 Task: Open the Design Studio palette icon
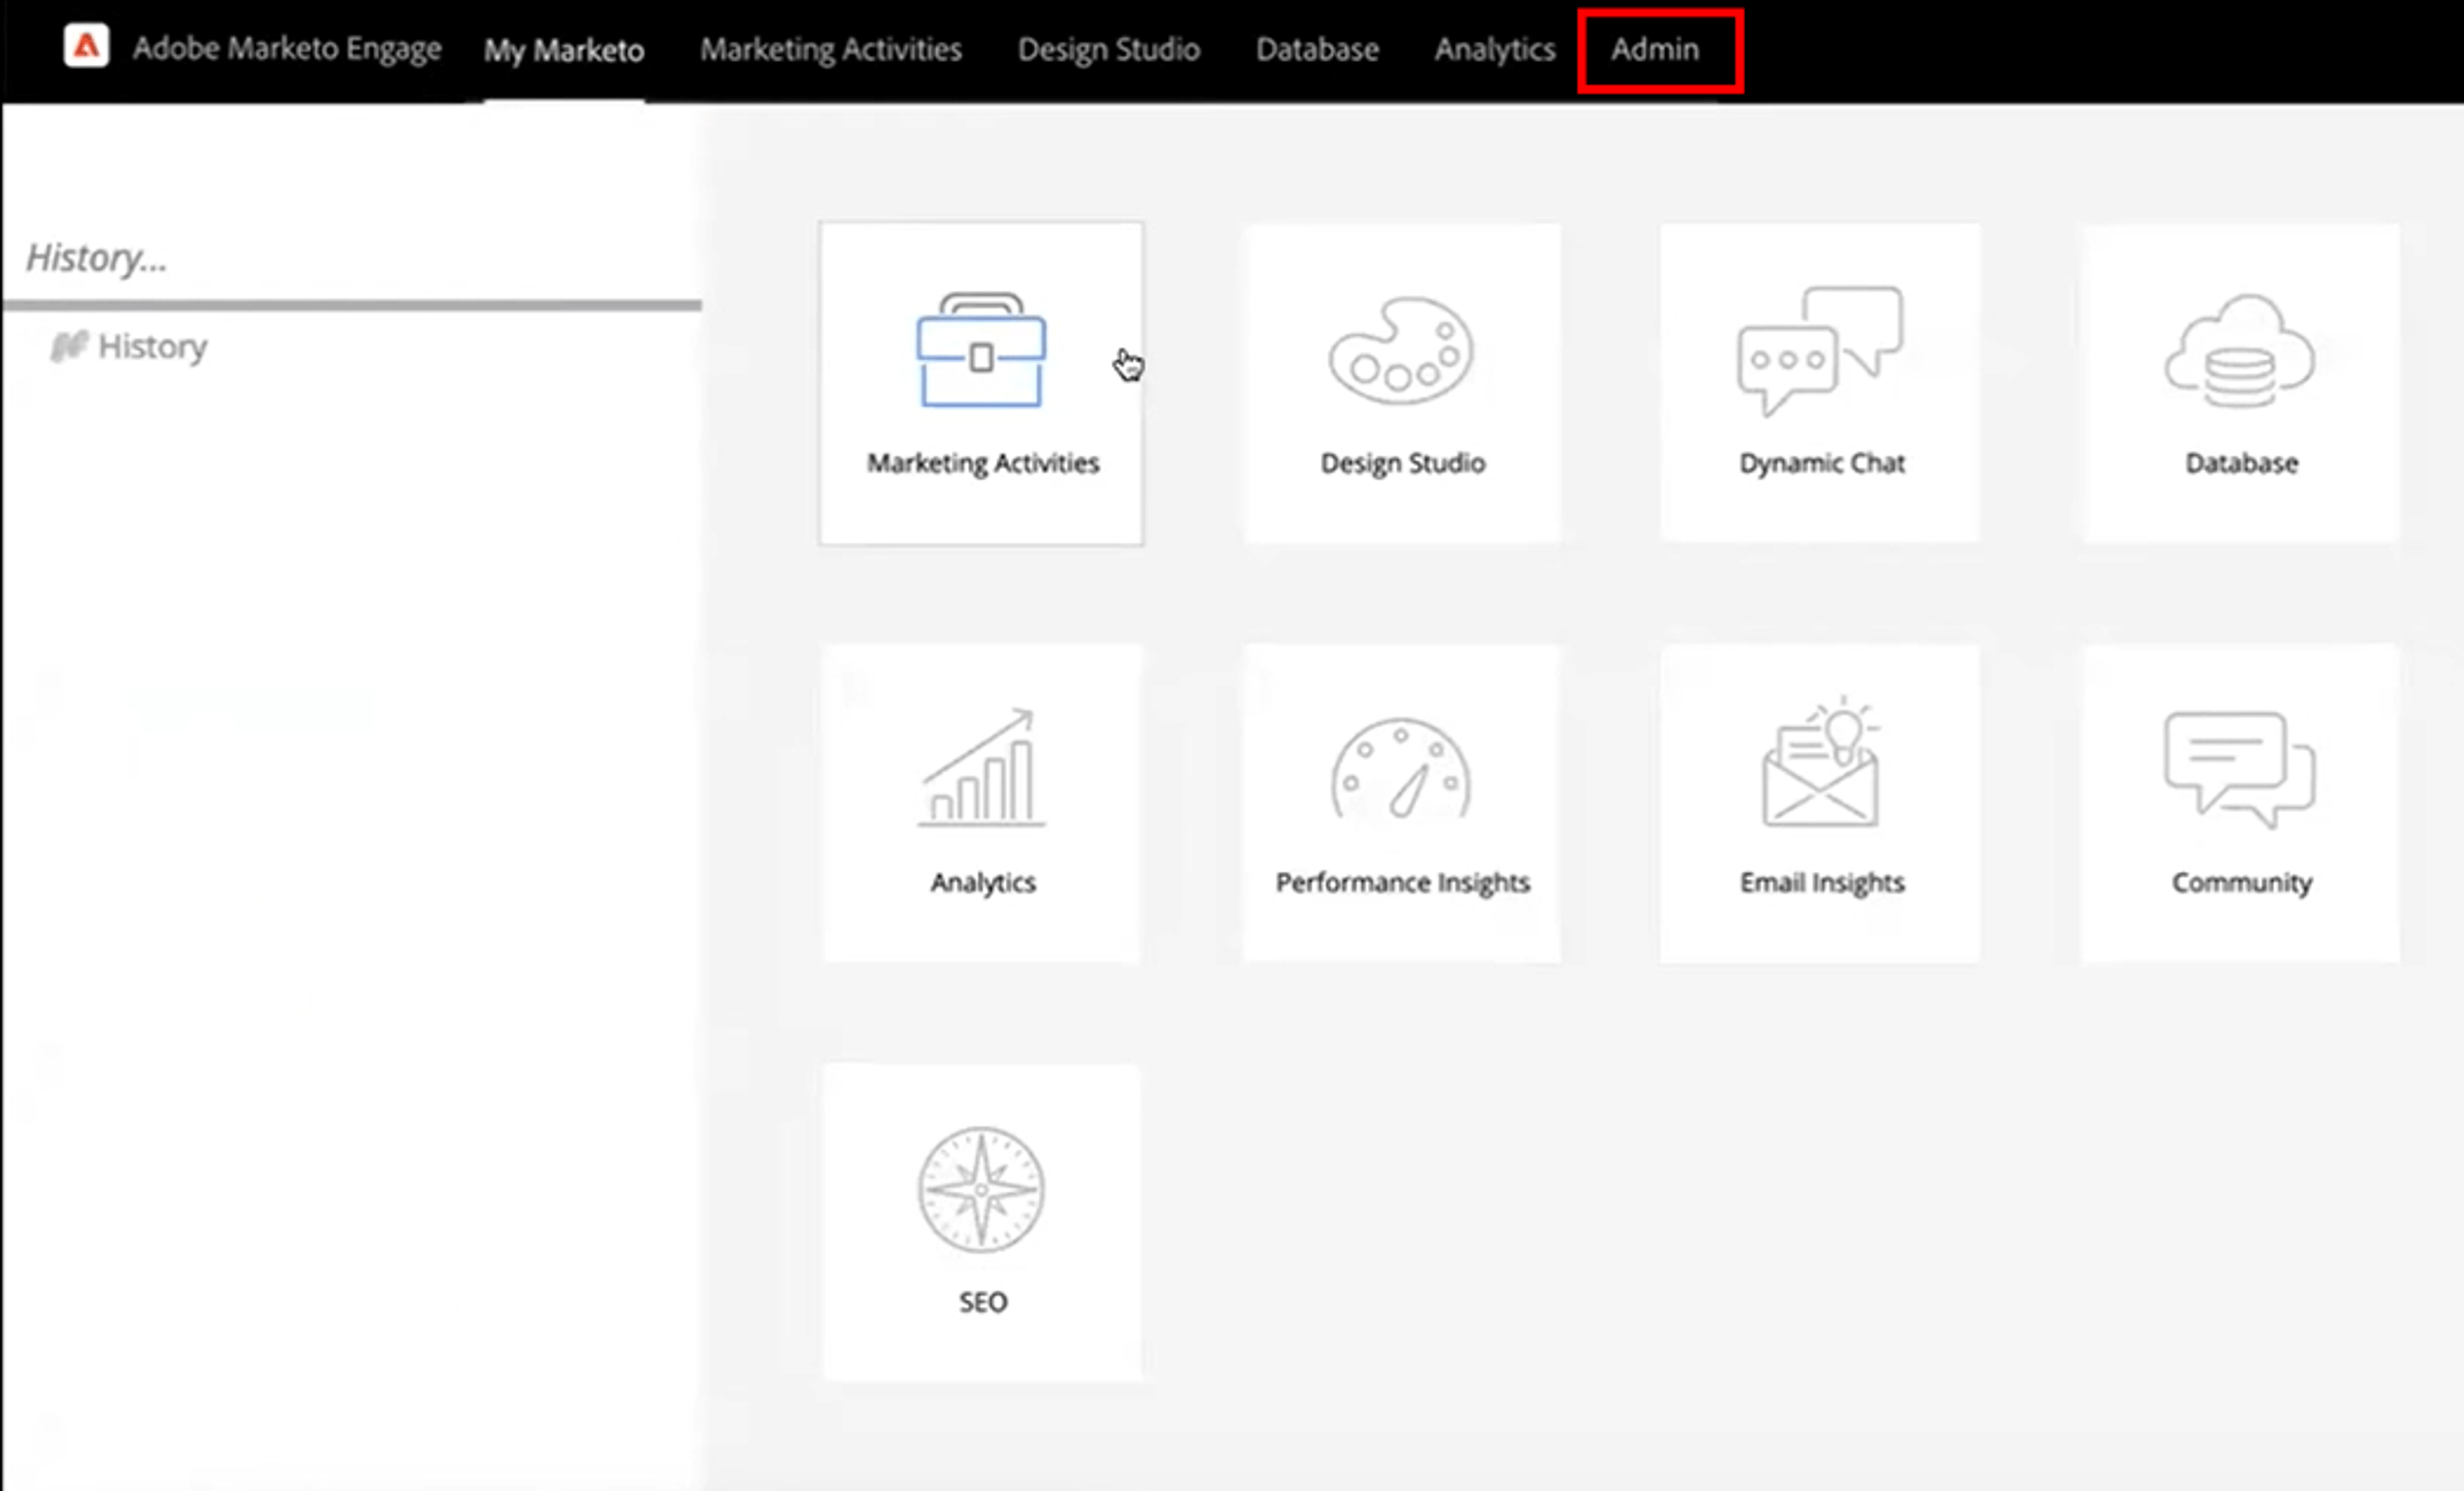tap(1400, 350)
